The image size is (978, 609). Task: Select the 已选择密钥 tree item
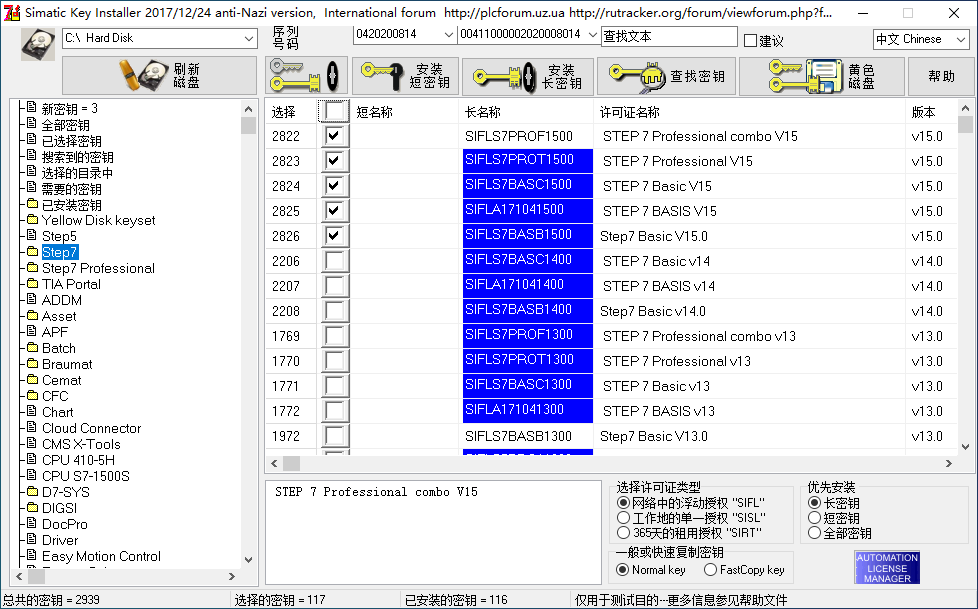[71, 141]
